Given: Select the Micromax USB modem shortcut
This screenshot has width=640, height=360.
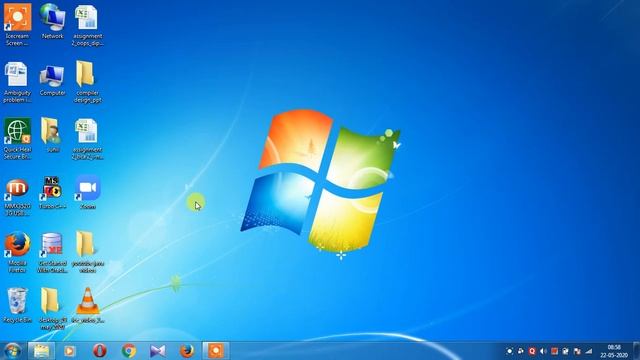Looking at the screenshot, I should coord(17,196).
